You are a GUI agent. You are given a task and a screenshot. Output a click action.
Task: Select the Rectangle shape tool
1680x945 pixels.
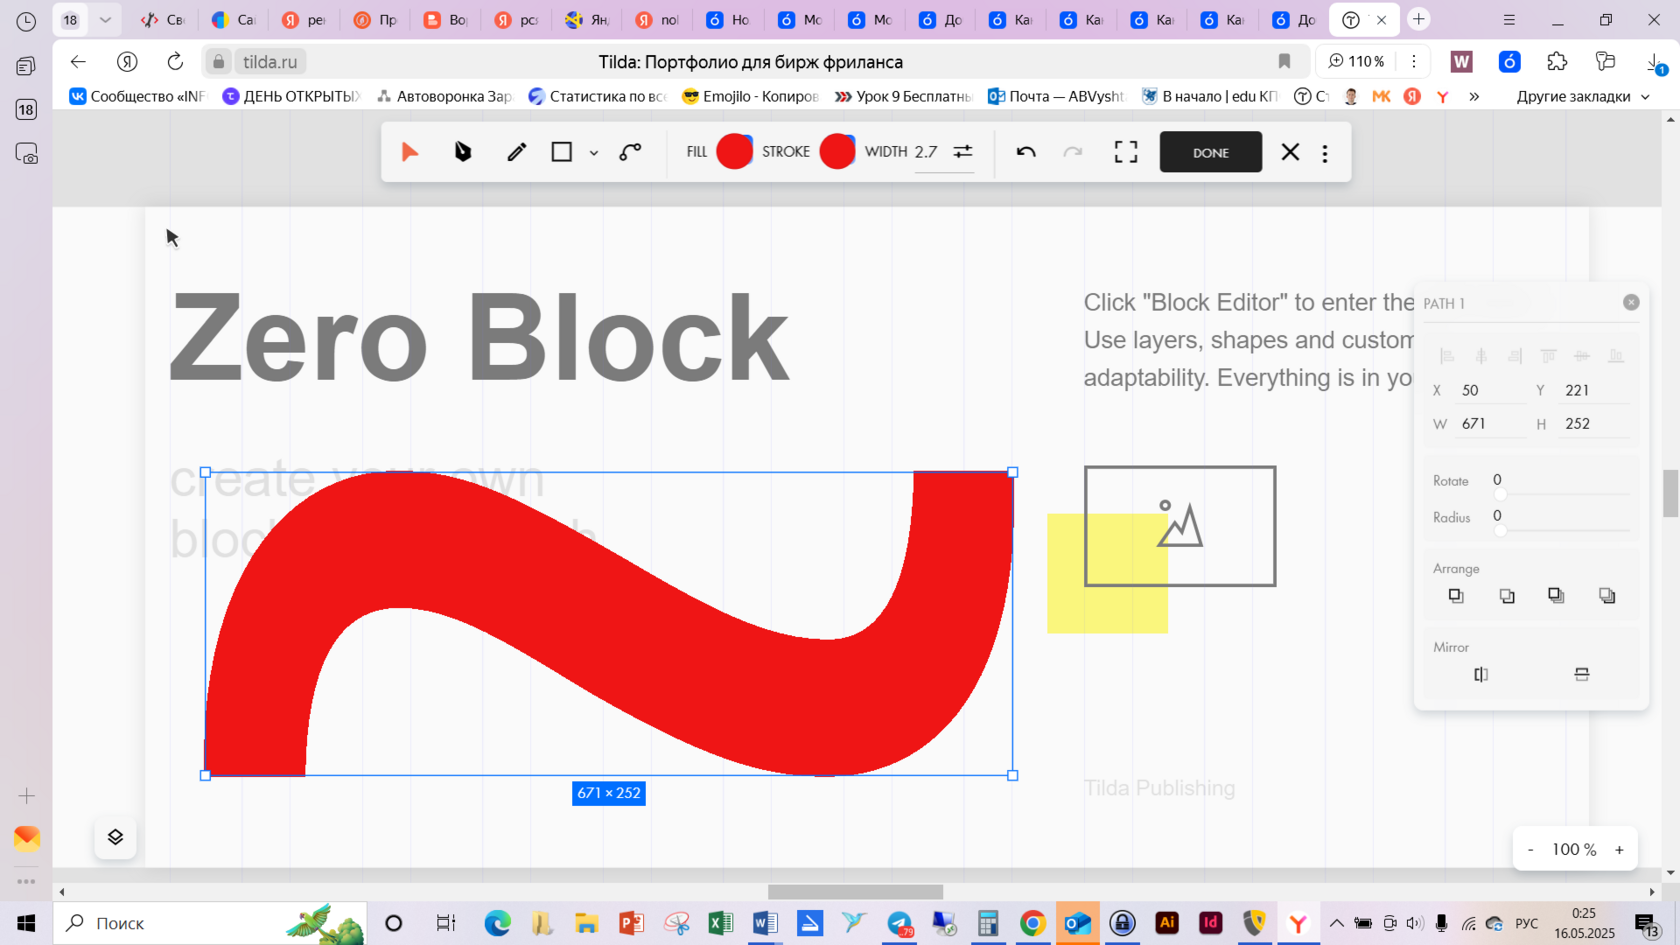(x=564, y=152)
